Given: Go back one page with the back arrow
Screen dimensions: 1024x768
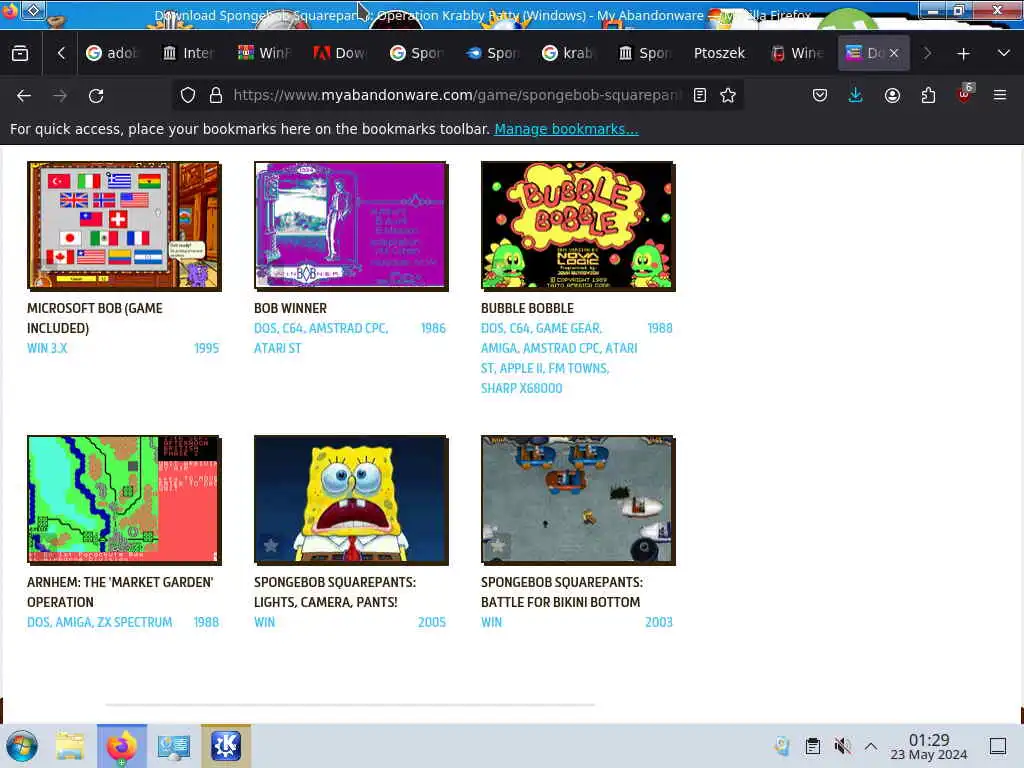Looking at the screenshot, I should tap(24, 95).
